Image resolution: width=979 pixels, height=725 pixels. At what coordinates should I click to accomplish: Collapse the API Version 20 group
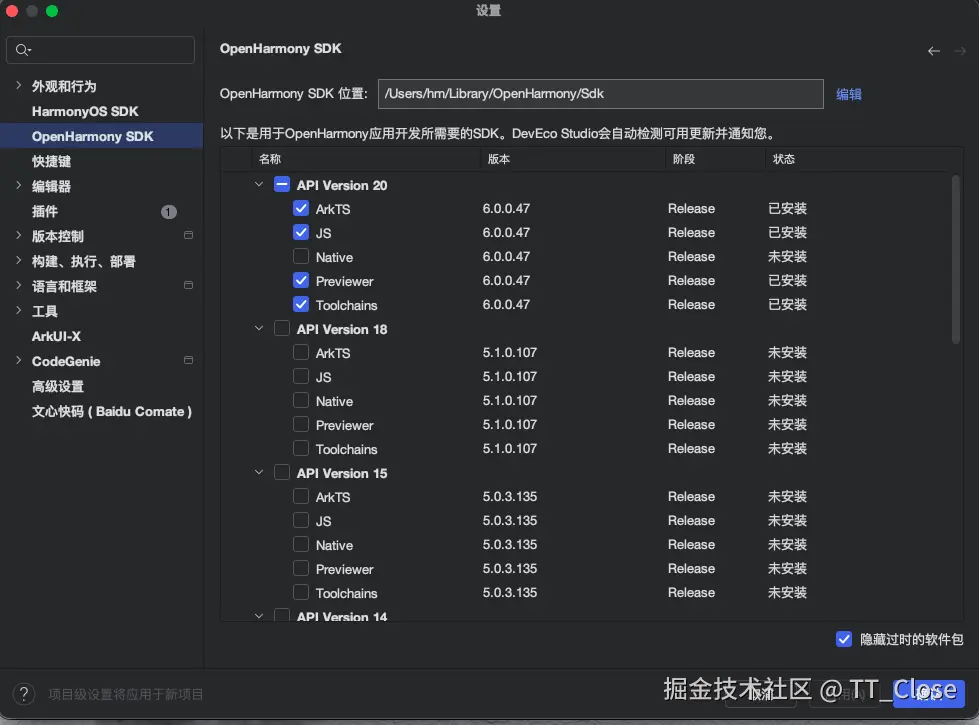pos(258,185)
